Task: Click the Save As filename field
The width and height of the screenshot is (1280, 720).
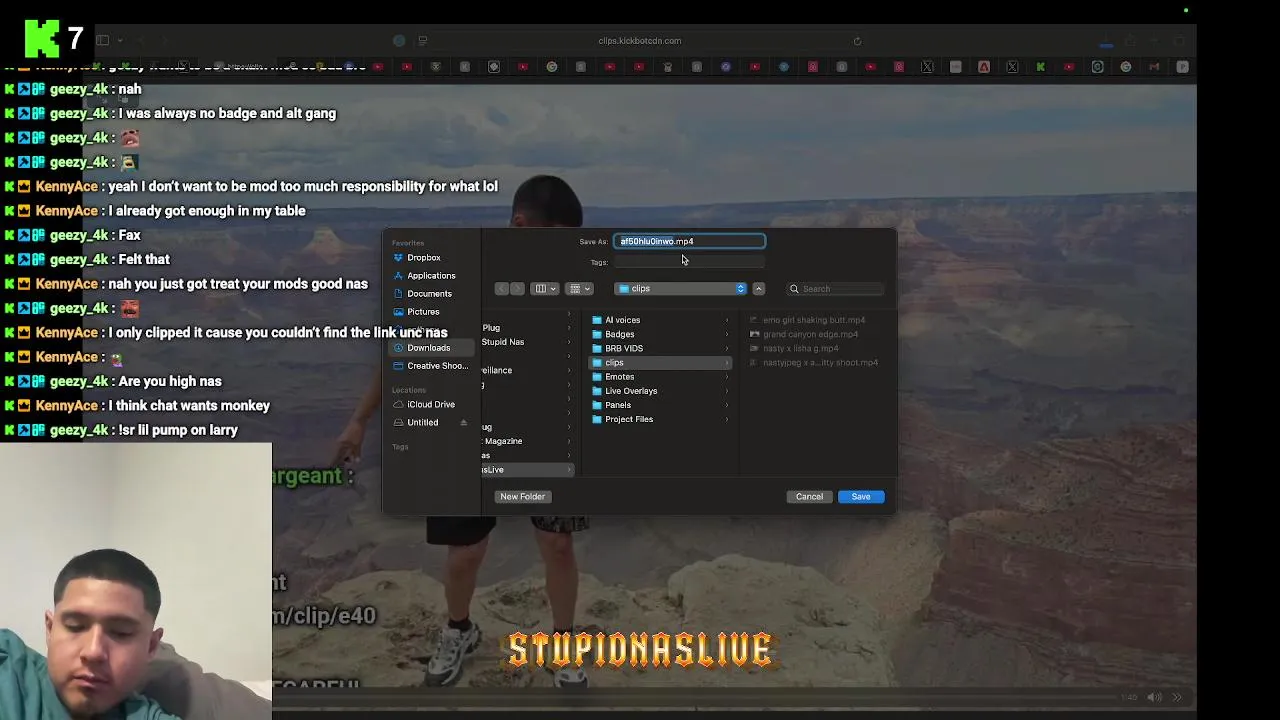Action: 689,241
